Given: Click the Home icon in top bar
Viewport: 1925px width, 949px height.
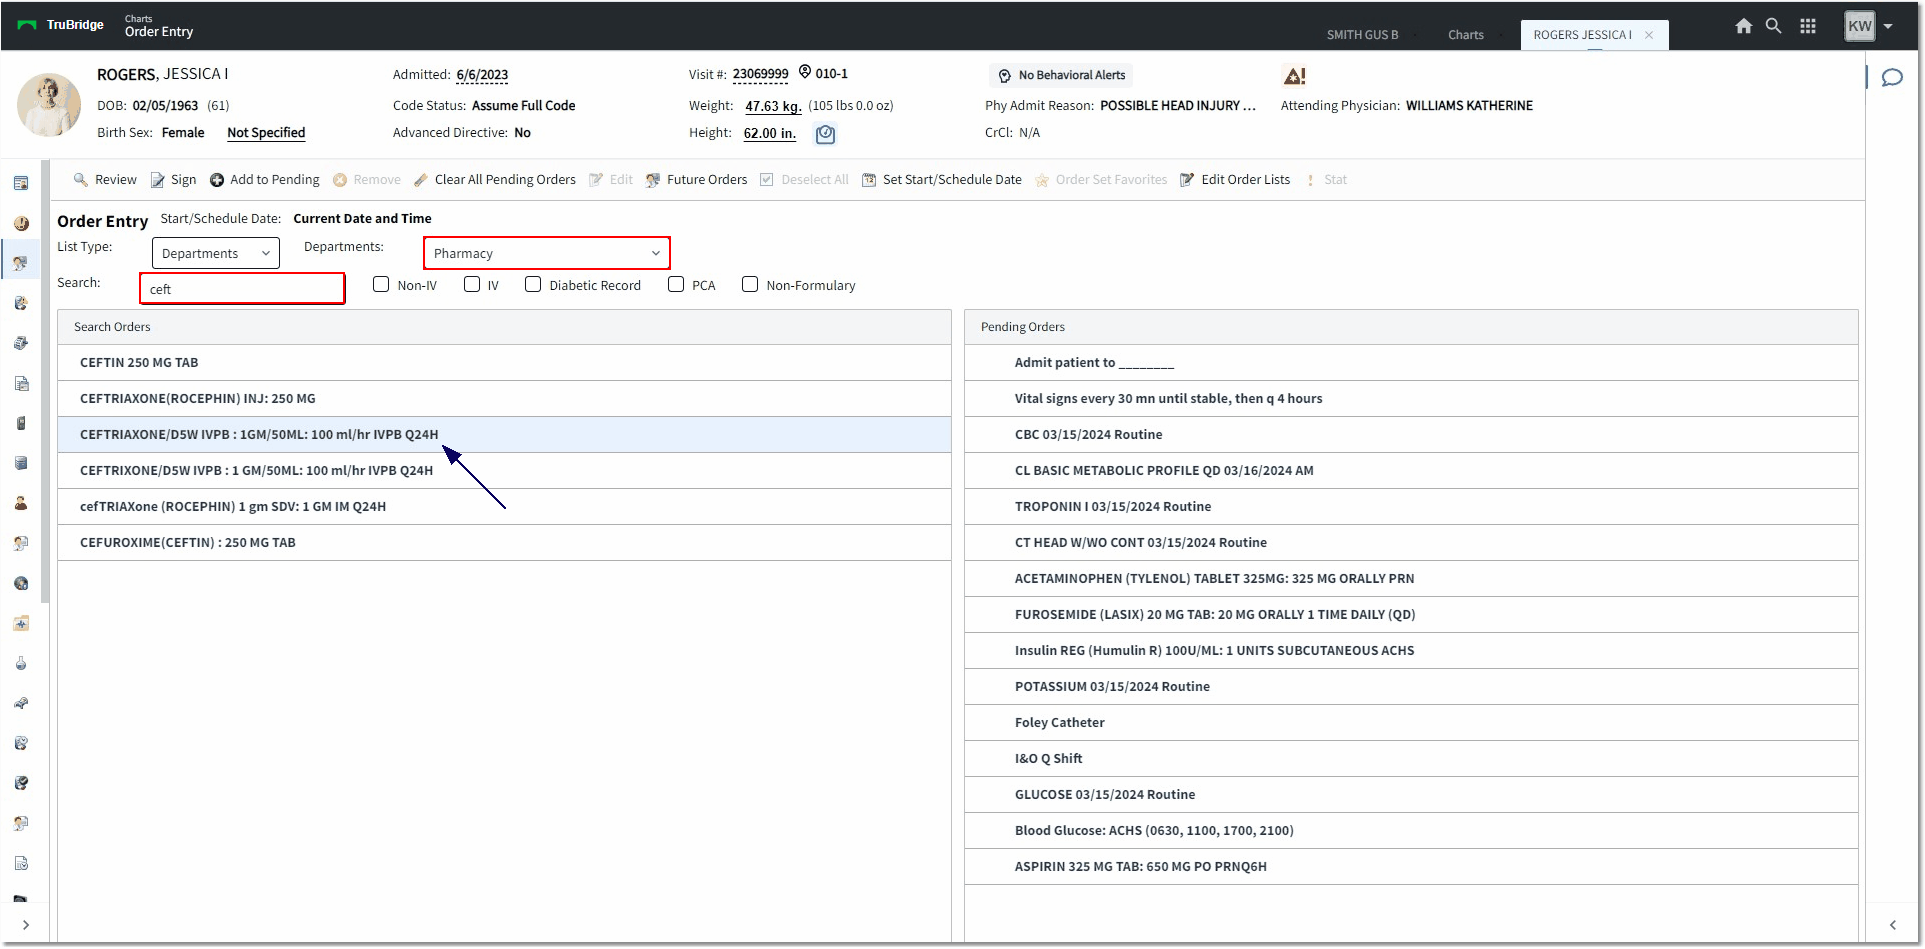Looking at the screenshot, I should tap(1743, 26).
